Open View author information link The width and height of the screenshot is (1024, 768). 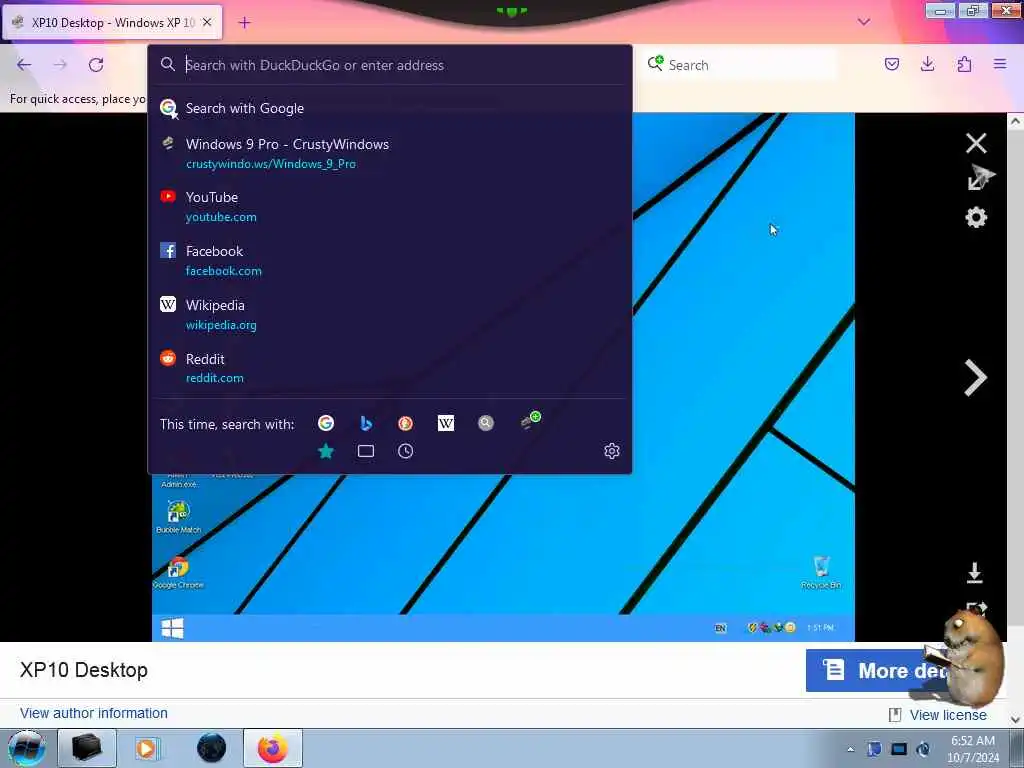93,713
